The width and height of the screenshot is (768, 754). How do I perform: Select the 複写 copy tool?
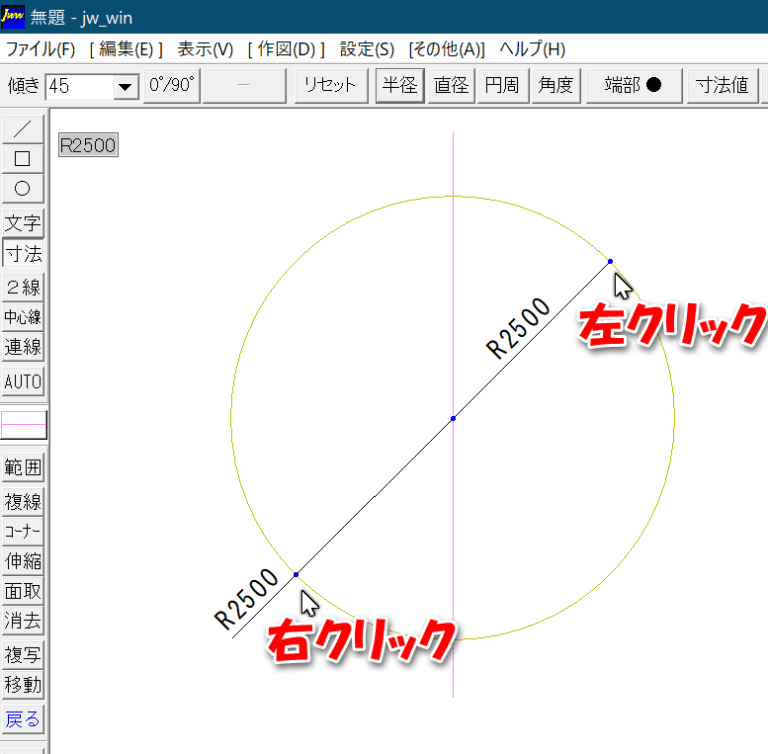coord(23,655)
